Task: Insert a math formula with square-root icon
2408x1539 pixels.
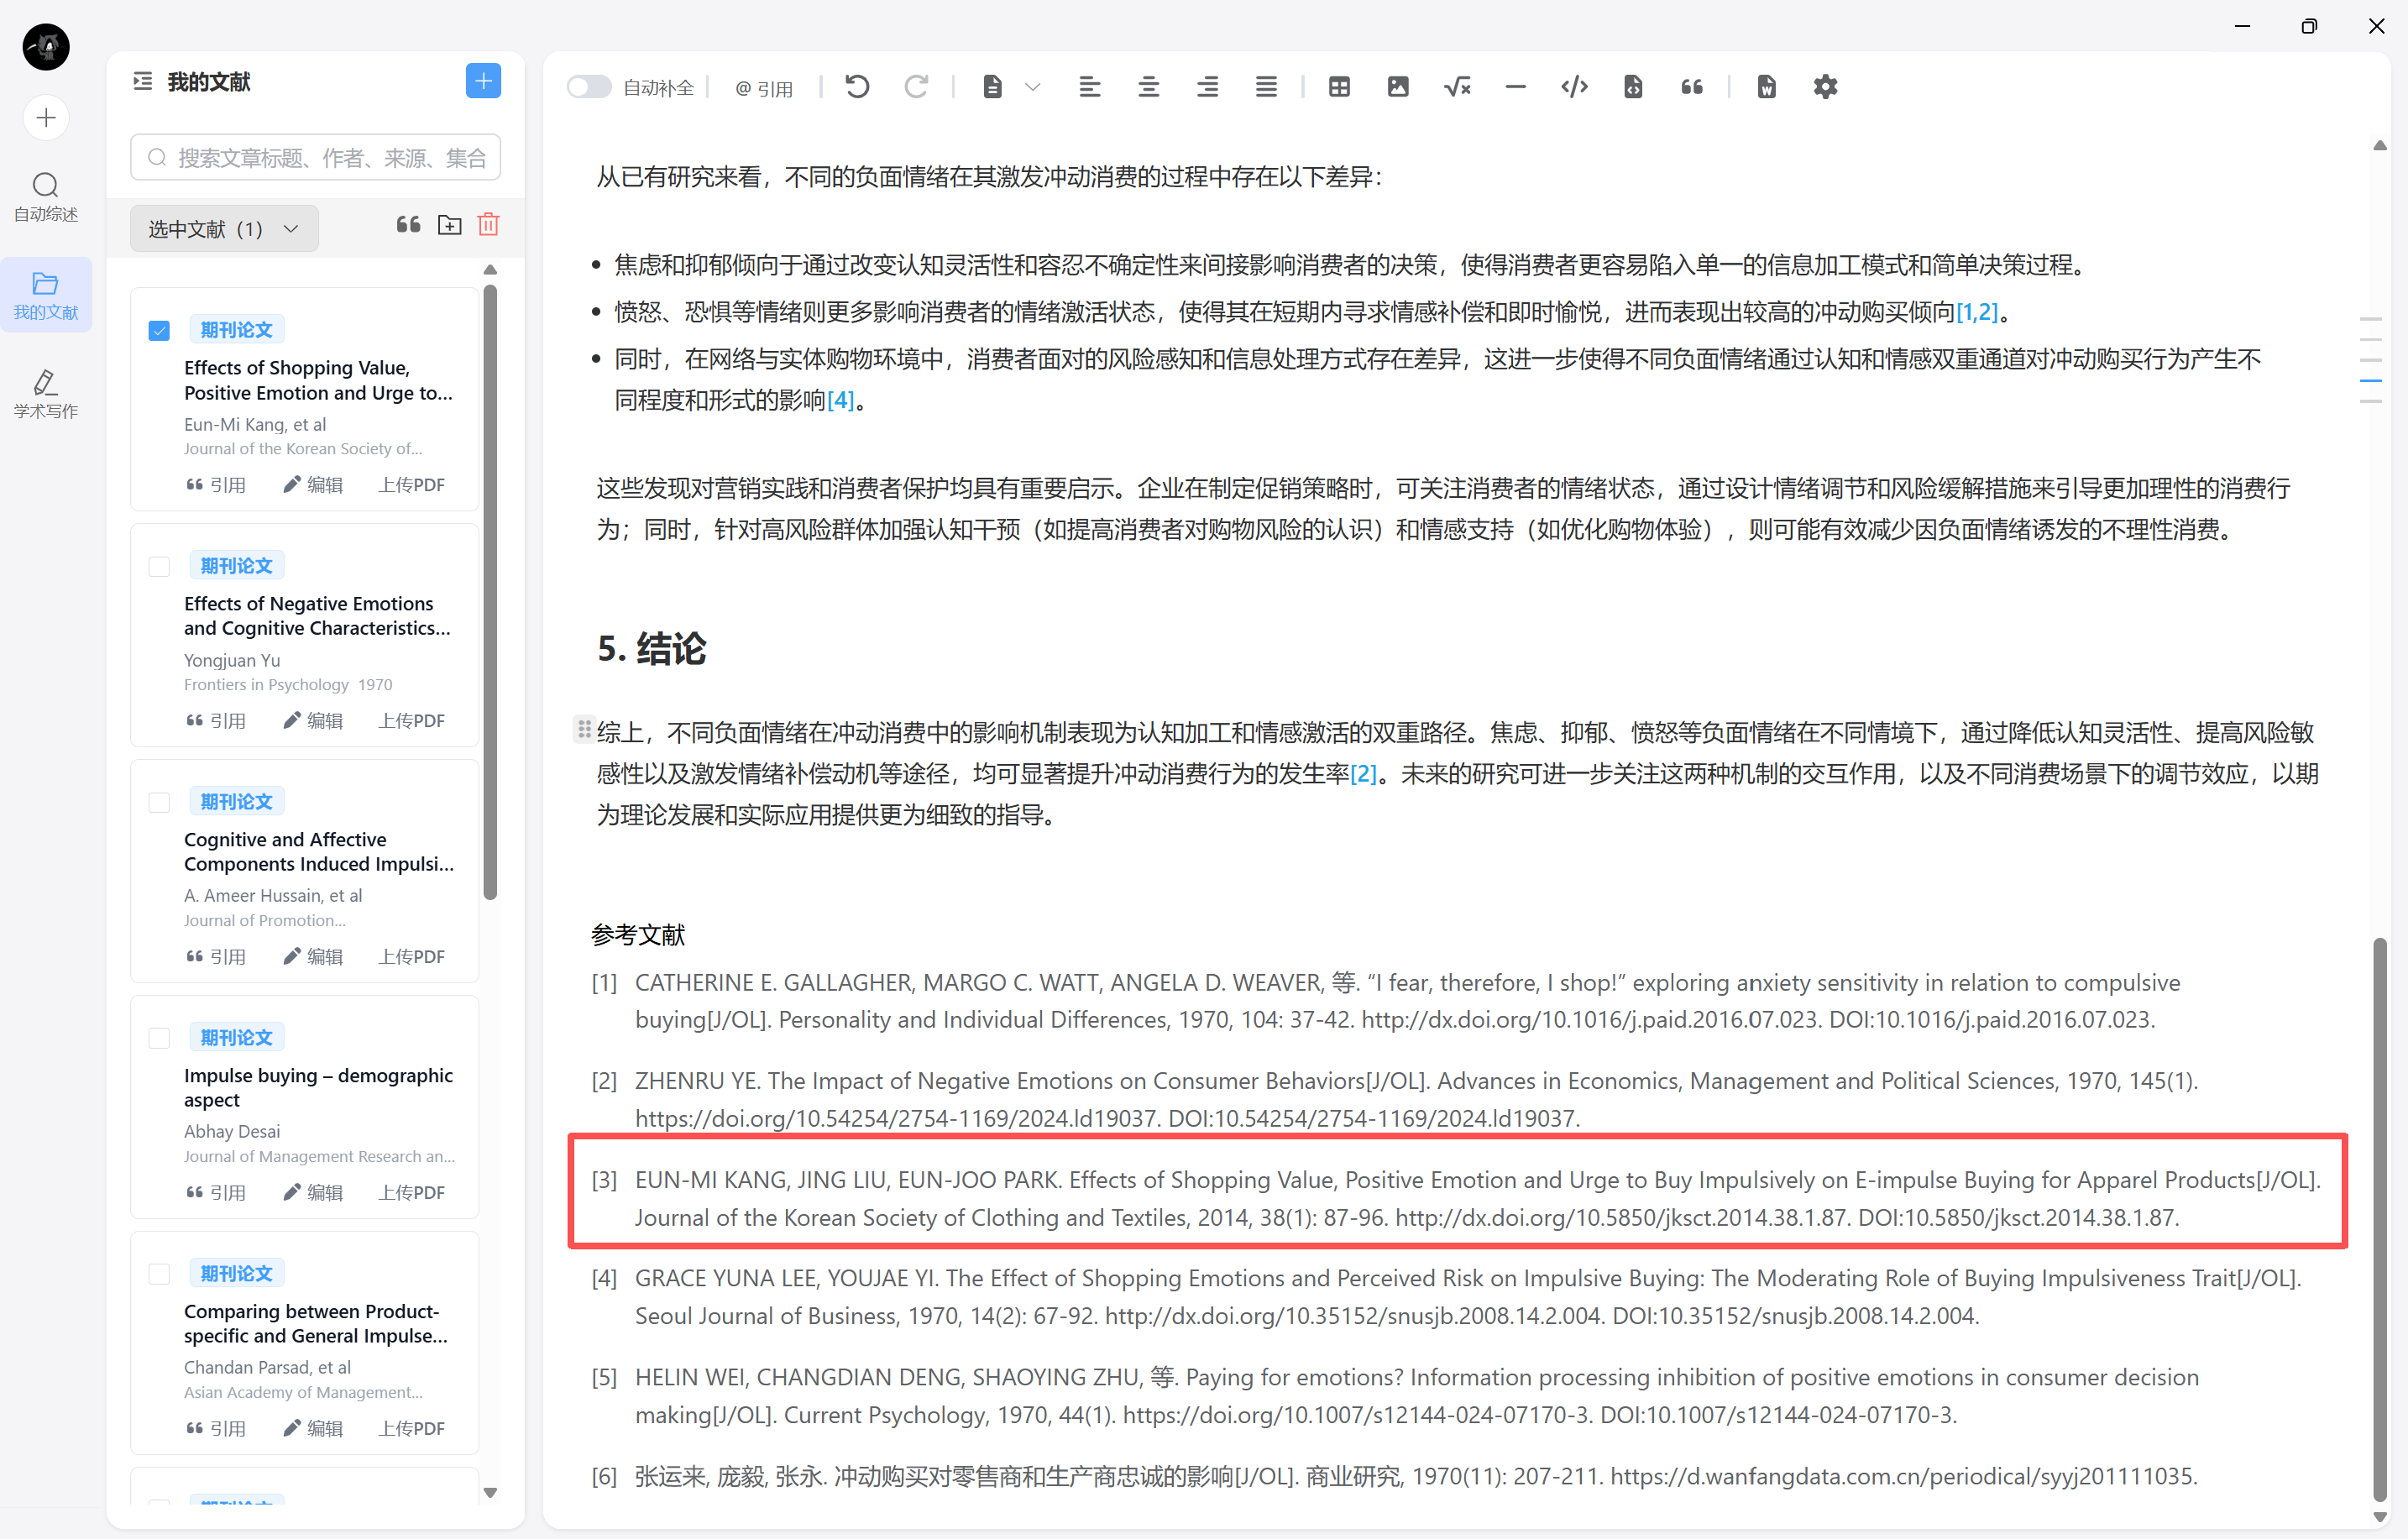Action: pyautogui.click(x=1457, y=87)
